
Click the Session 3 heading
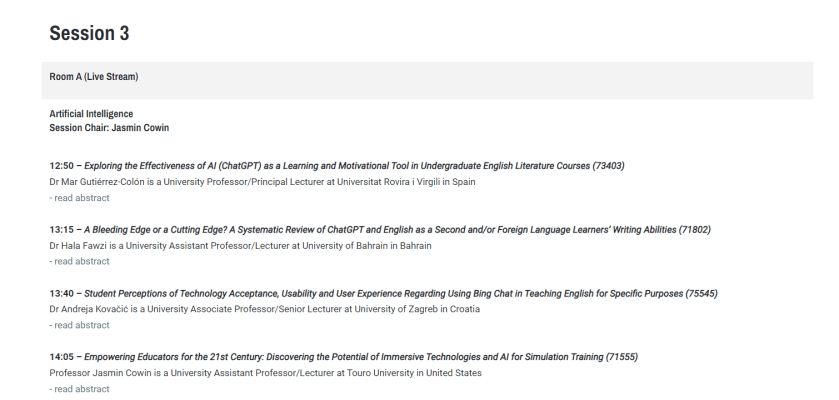(x=89, y=34)
